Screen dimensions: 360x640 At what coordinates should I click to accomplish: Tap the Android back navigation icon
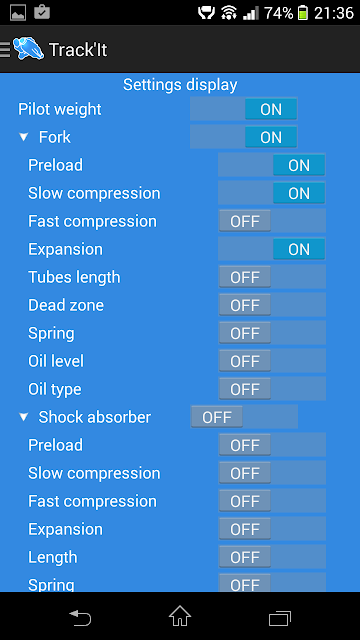click(80, 618)
